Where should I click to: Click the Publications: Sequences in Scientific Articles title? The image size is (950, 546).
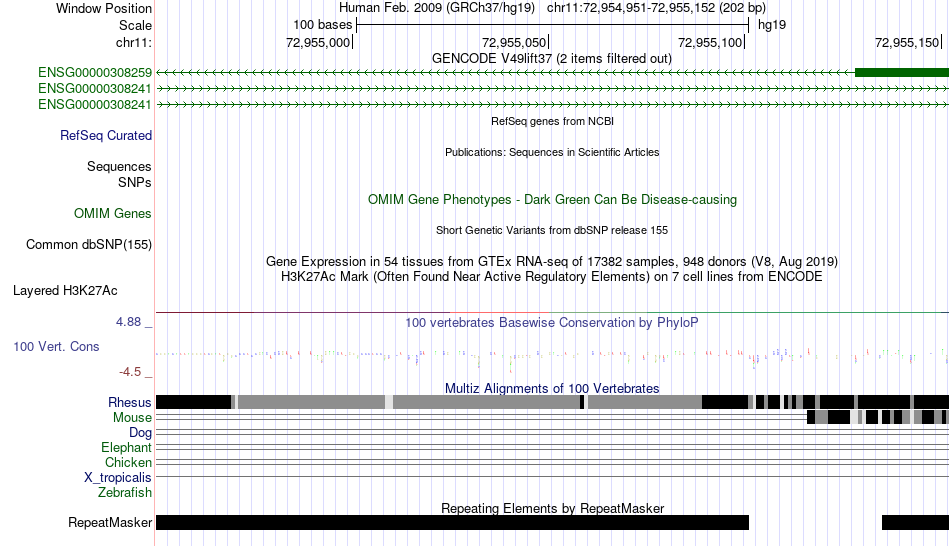click(552, 152)
